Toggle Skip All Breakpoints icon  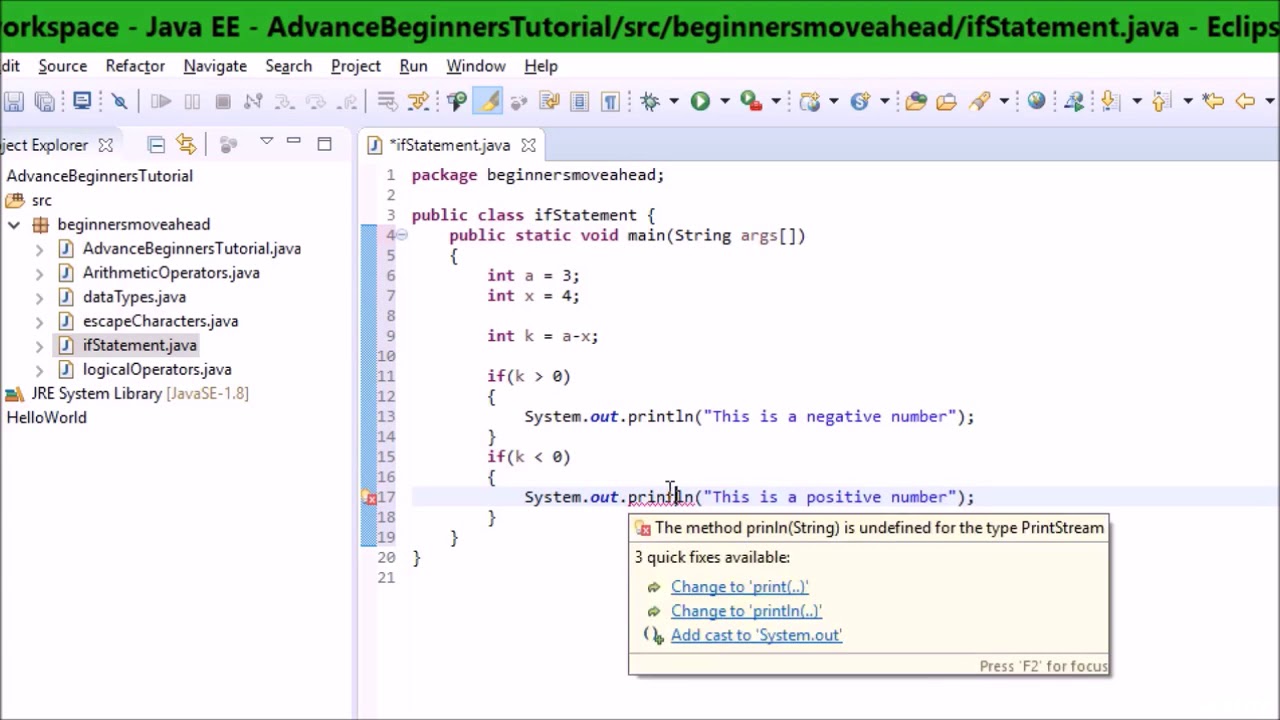(119, 101)
